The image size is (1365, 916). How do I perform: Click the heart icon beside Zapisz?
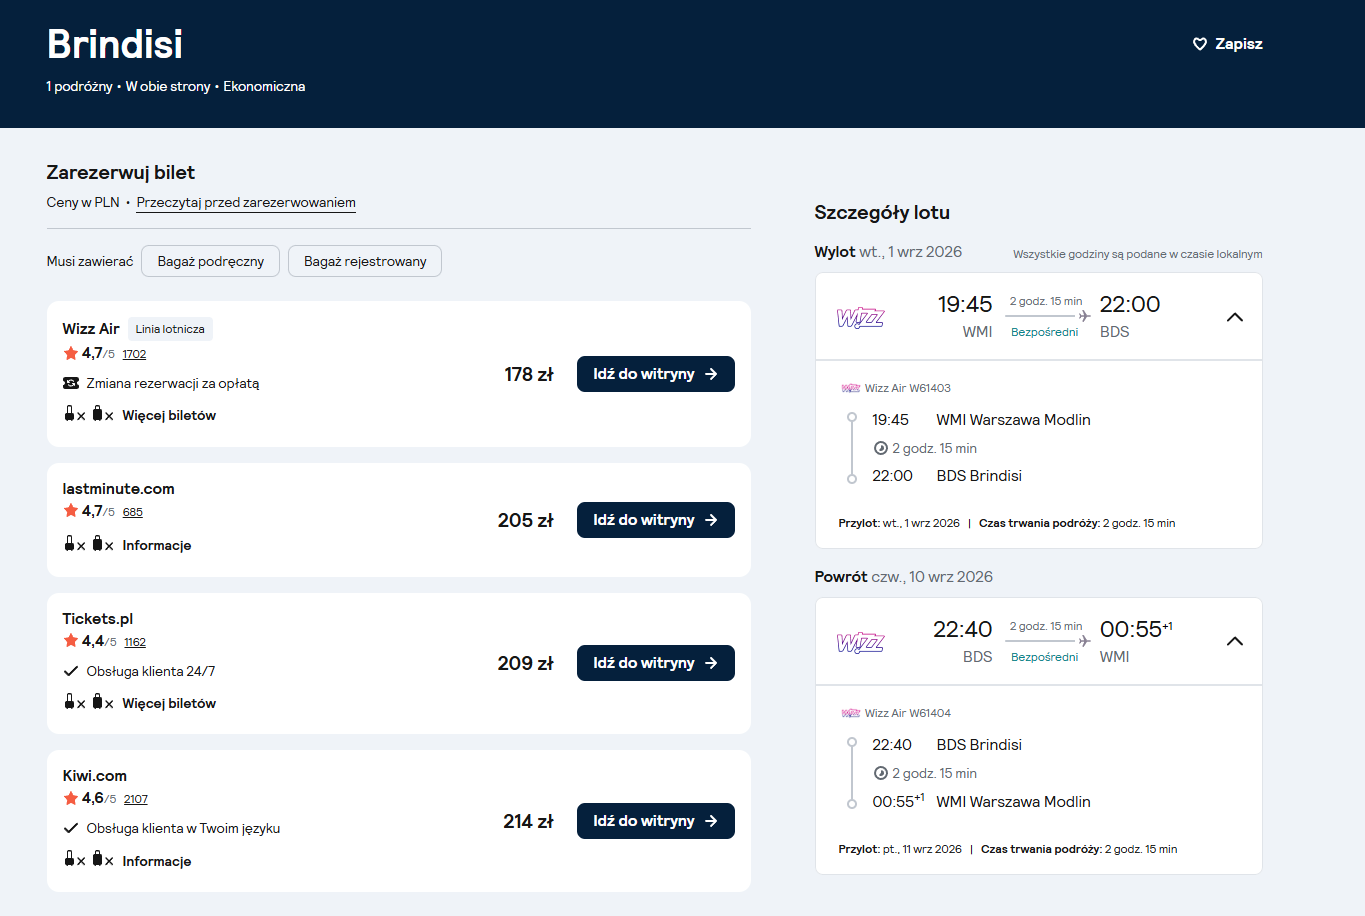coord(1200,44)
